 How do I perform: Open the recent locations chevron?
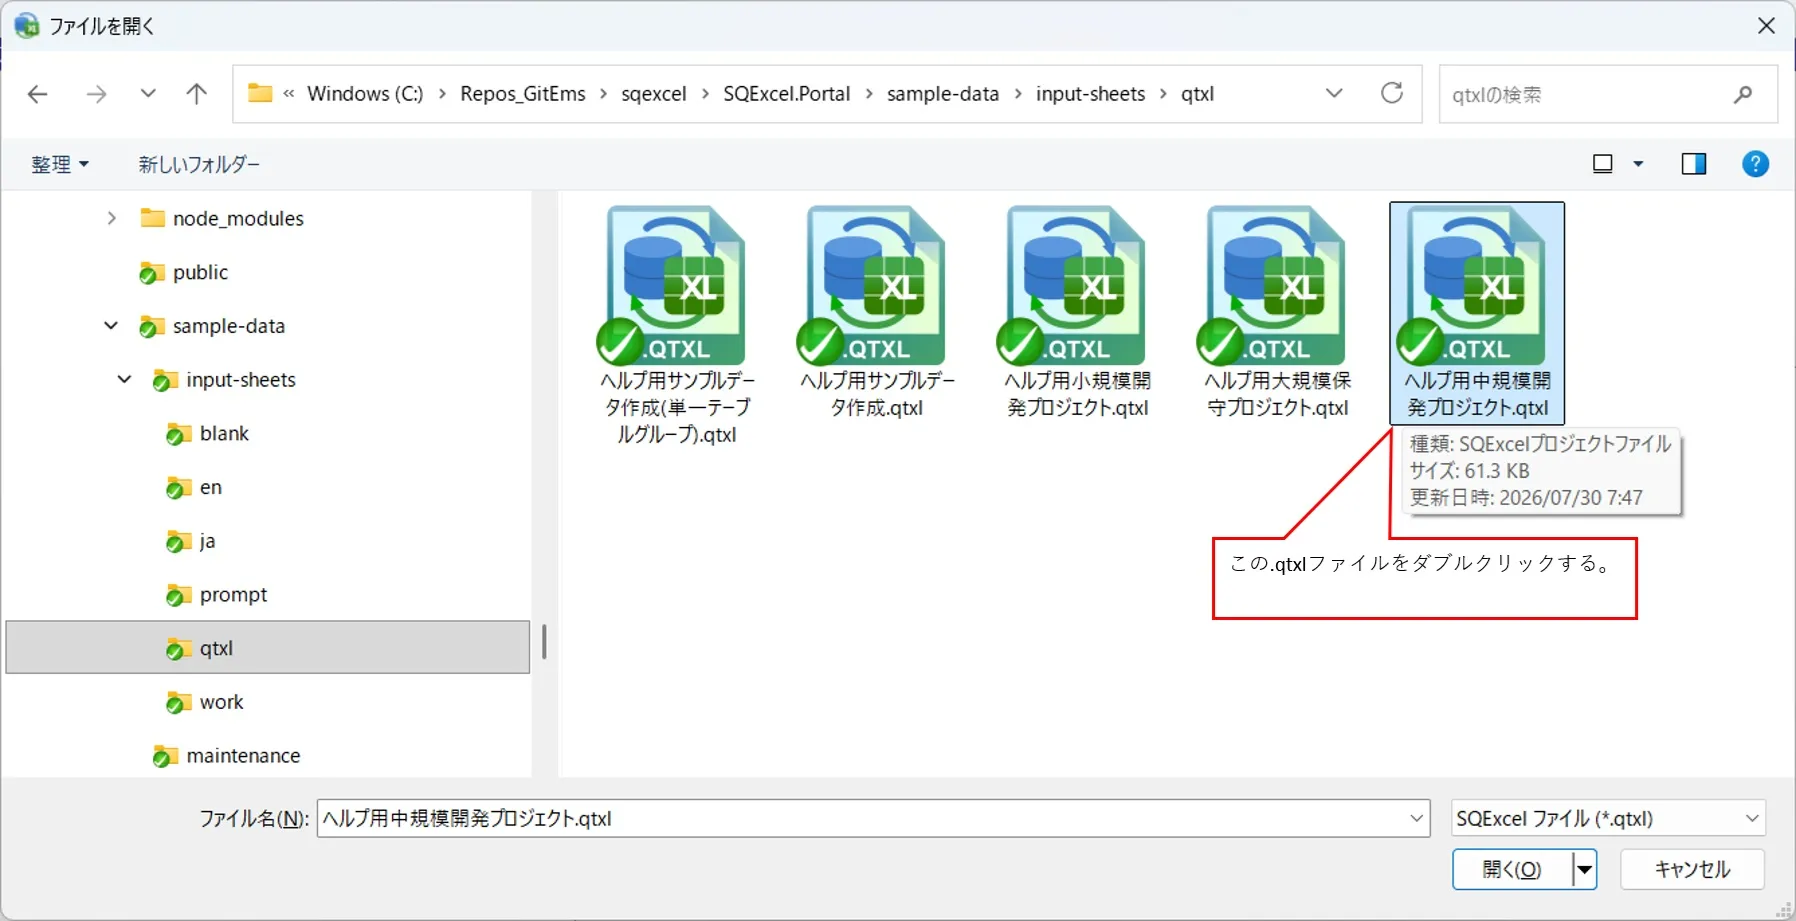click(148, 94)
